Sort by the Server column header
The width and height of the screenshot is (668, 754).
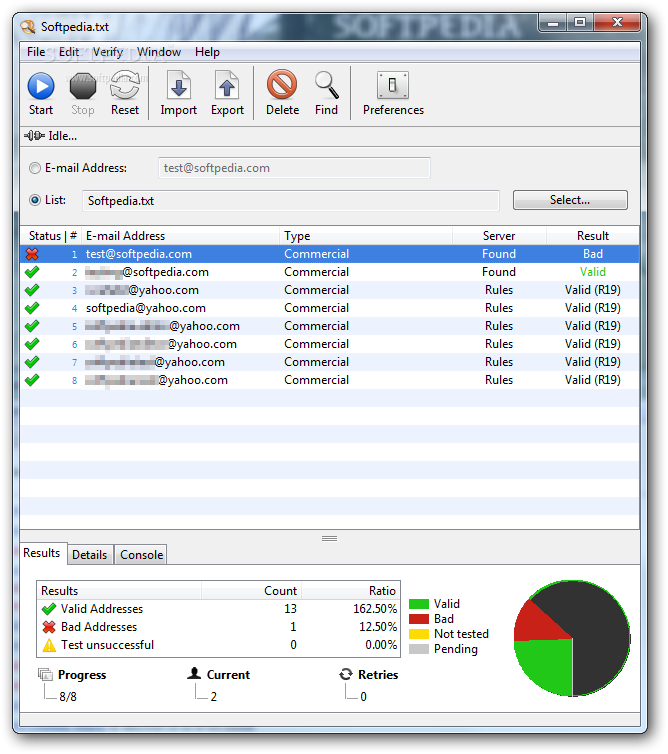click(x=499, y=236)
